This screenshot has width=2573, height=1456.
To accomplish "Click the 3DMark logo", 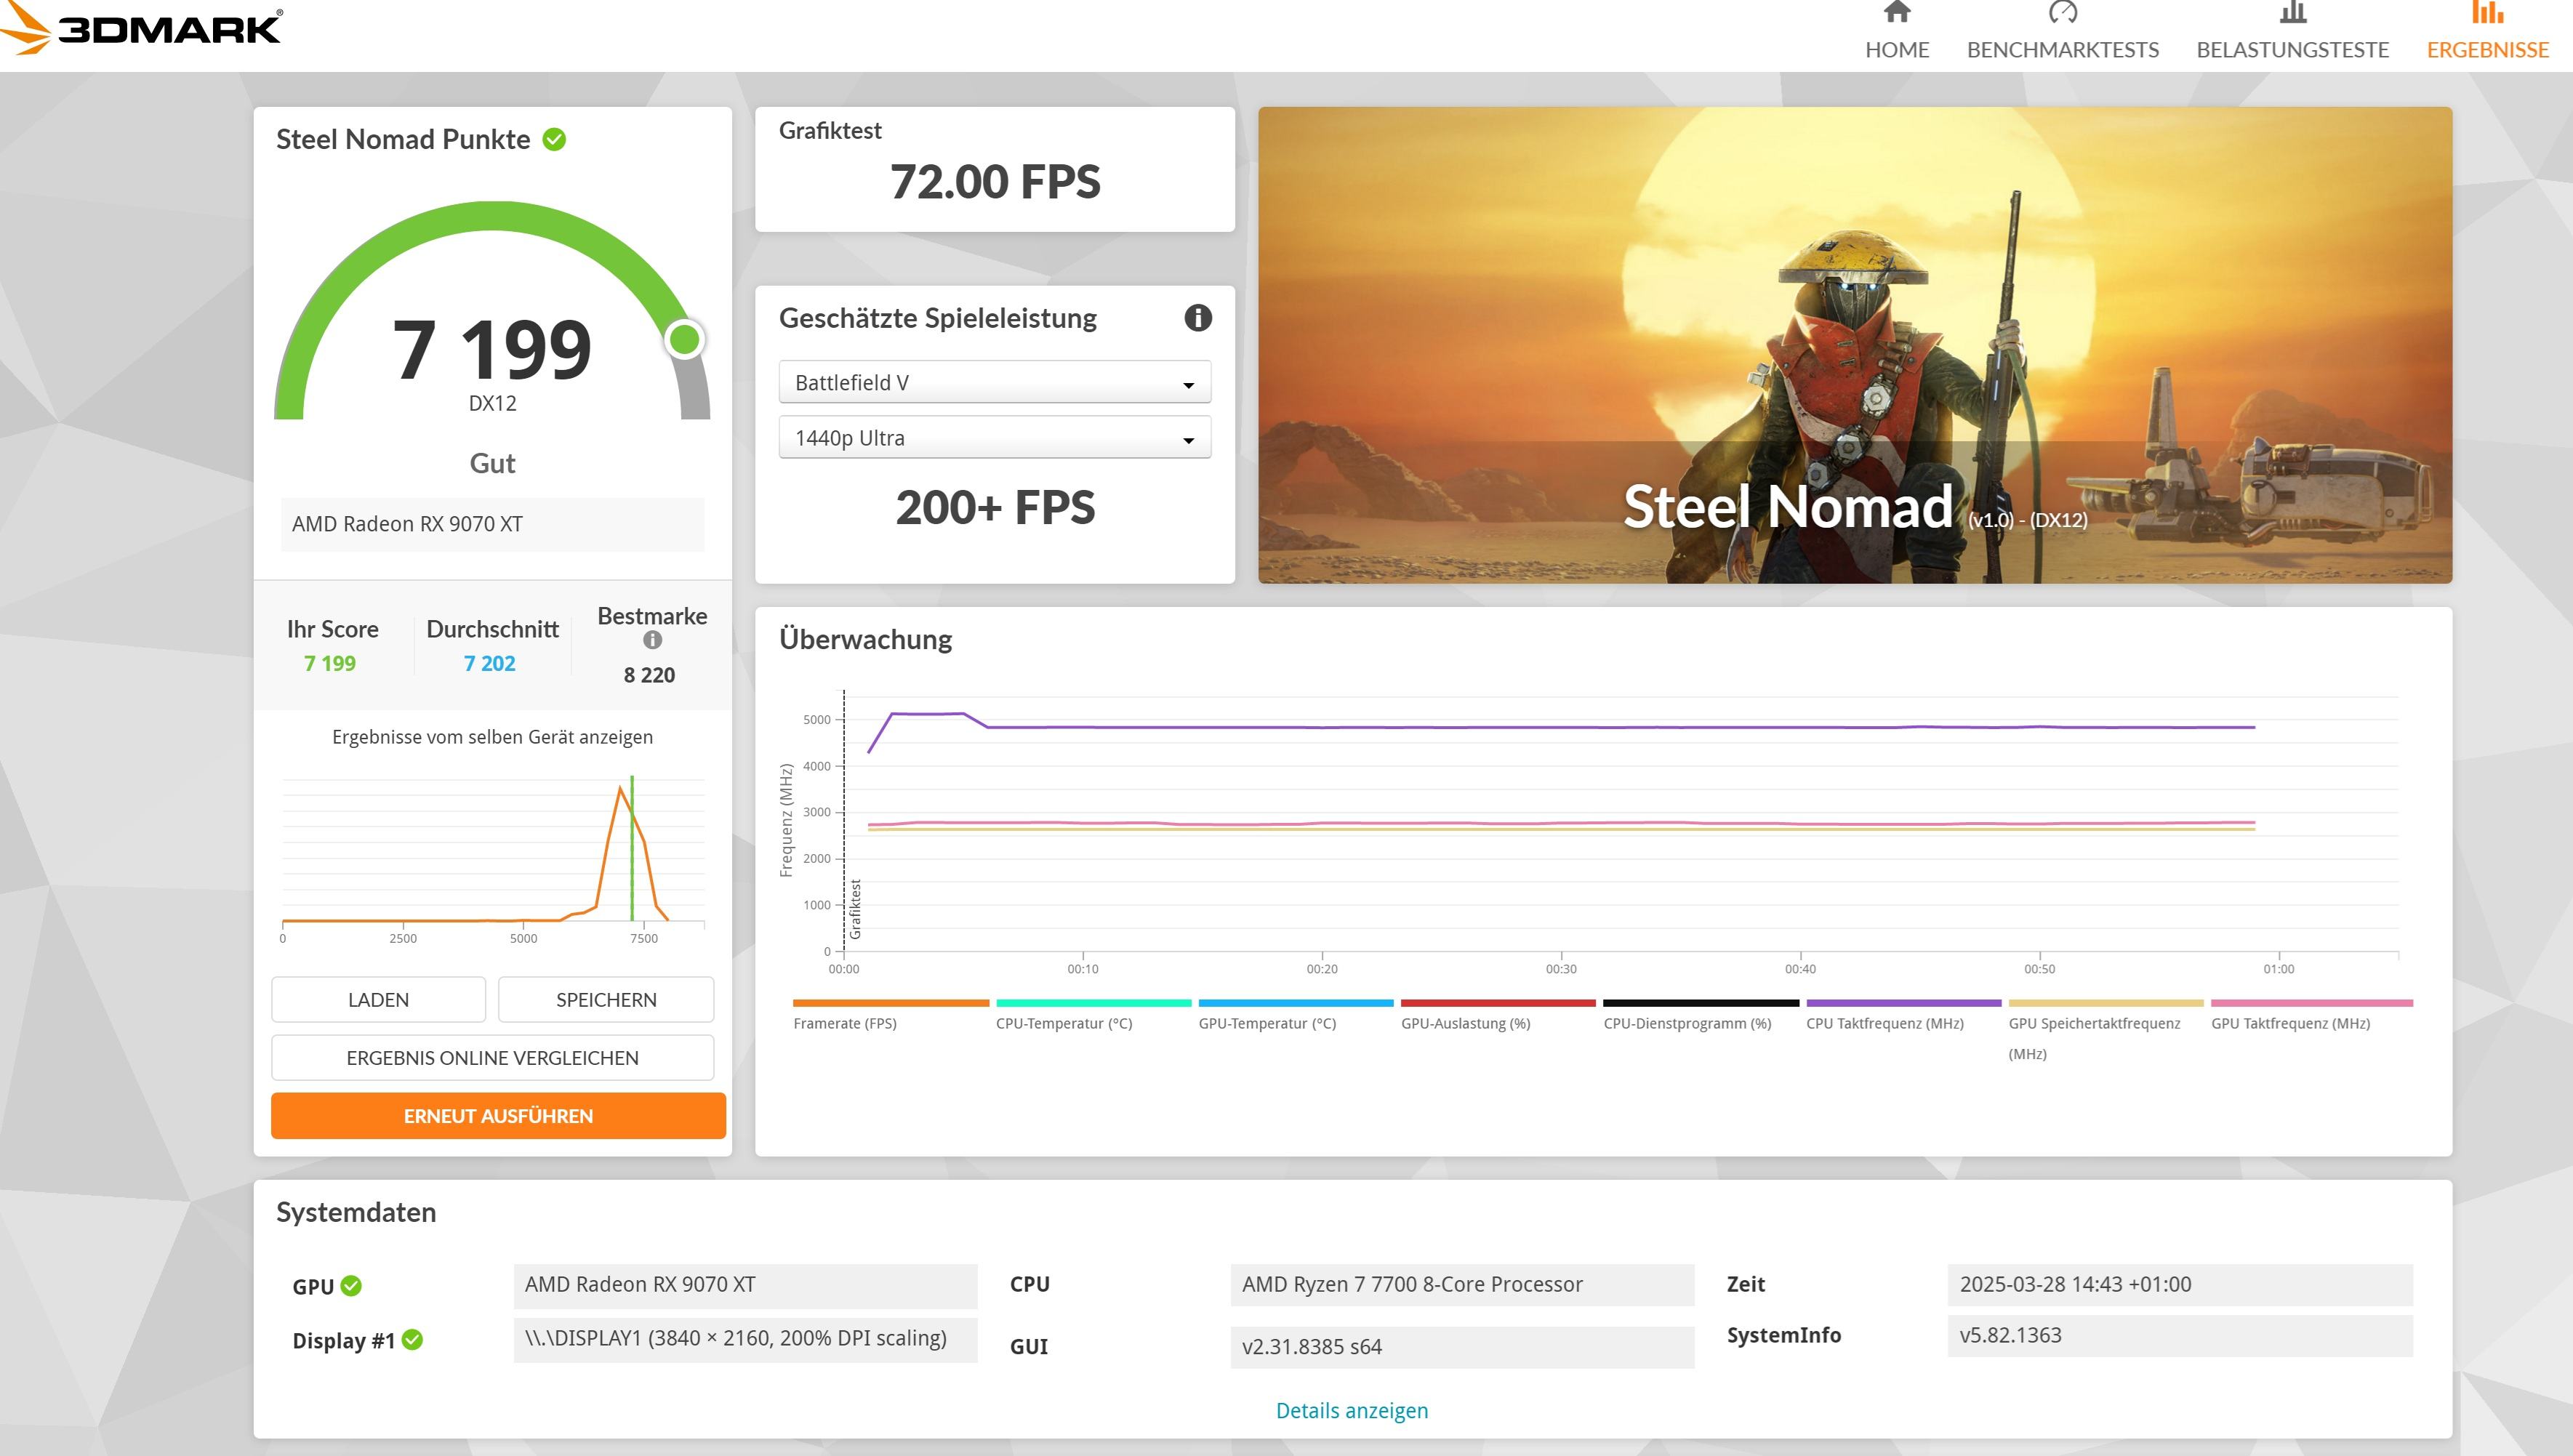I will pyautogui.click(x=143, y=28).
